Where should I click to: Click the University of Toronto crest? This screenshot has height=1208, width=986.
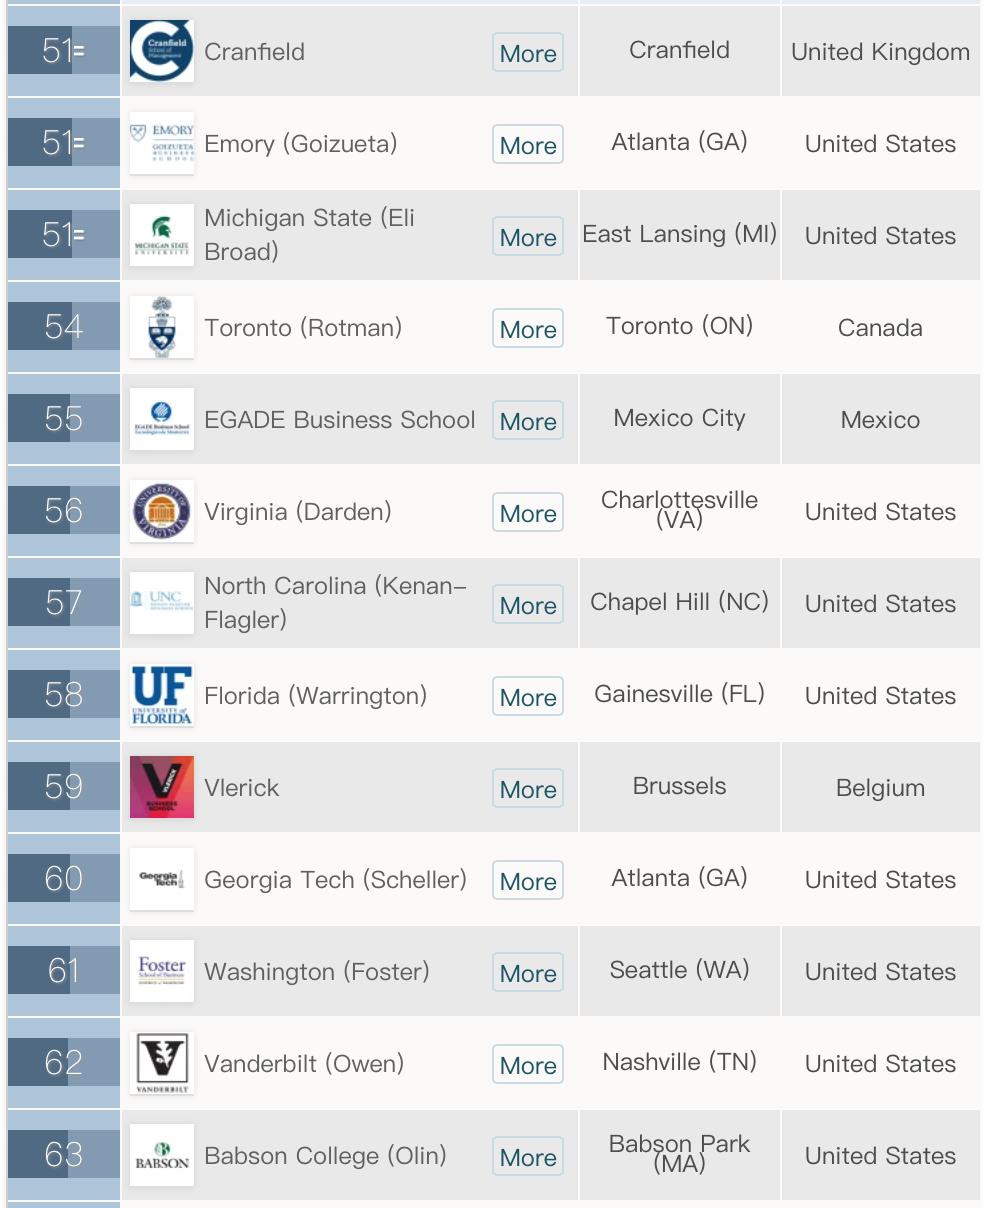(162, 327)
